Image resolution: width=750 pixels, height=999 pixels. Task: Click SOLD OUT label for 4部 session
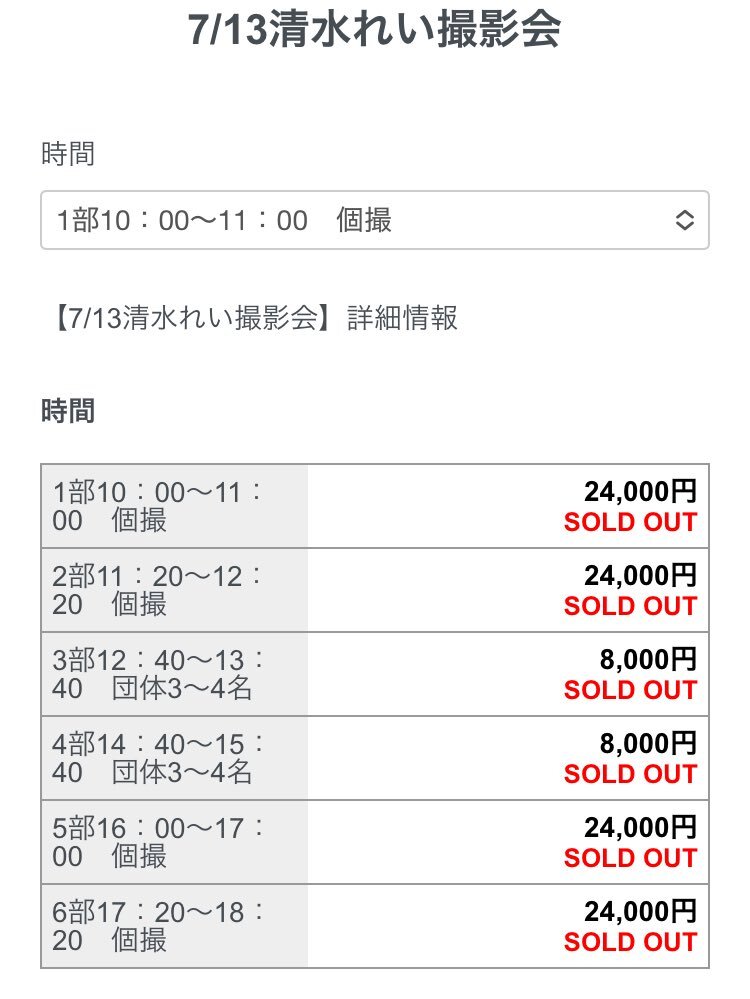pos(630,775)
